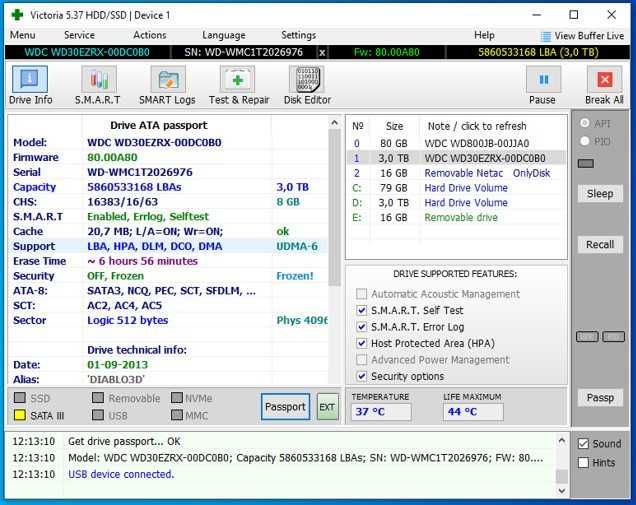This screenshot has height=505, width=636.
Task: Click the Removable indicator box
Action: 97,398
